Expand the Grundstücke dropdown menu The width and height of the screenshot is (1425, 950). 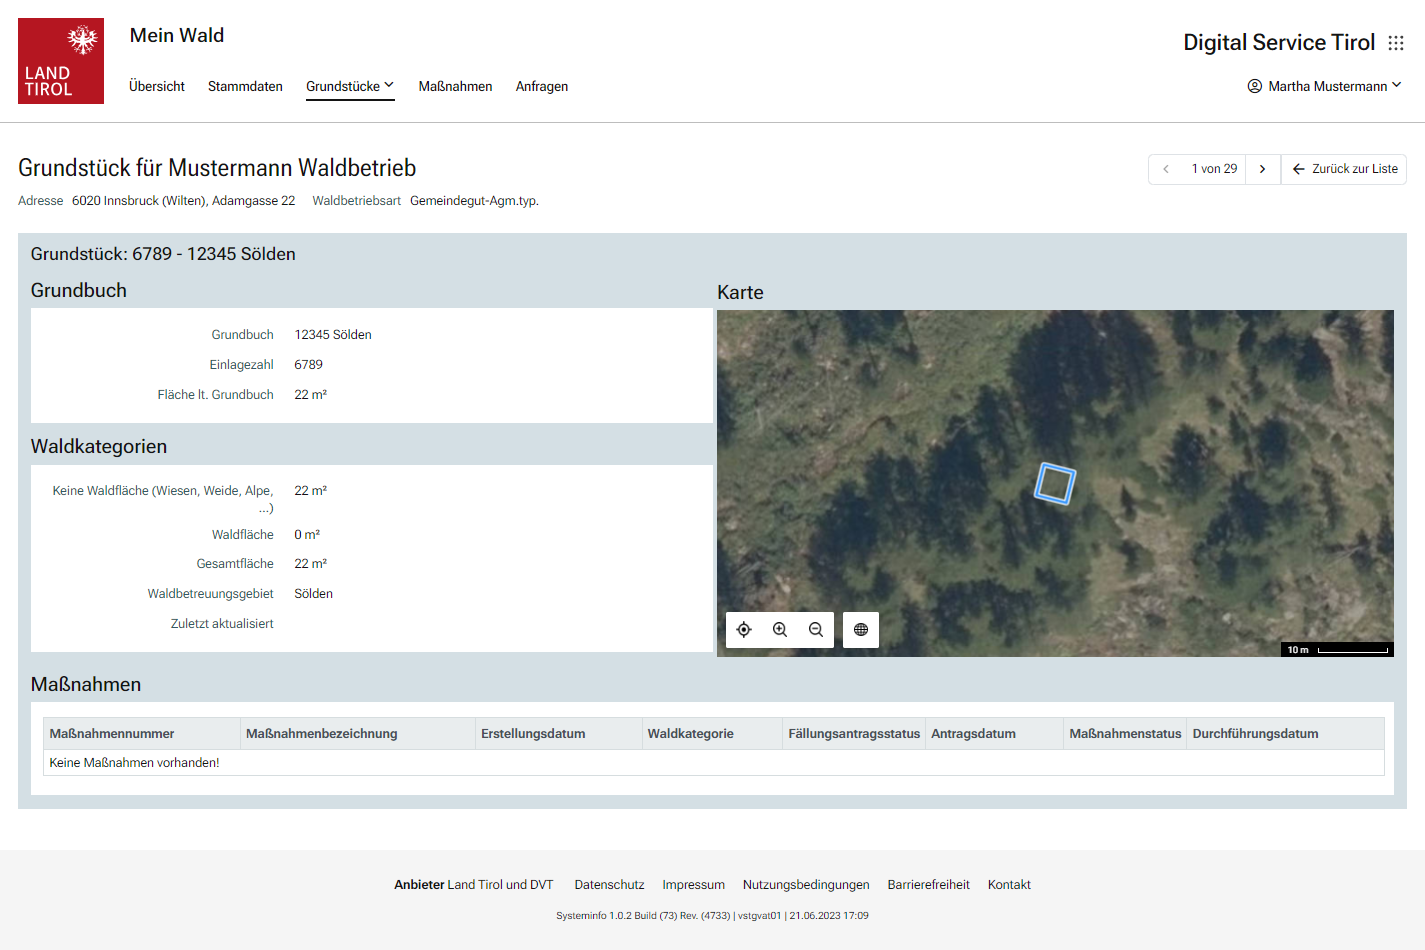(350, 86)
